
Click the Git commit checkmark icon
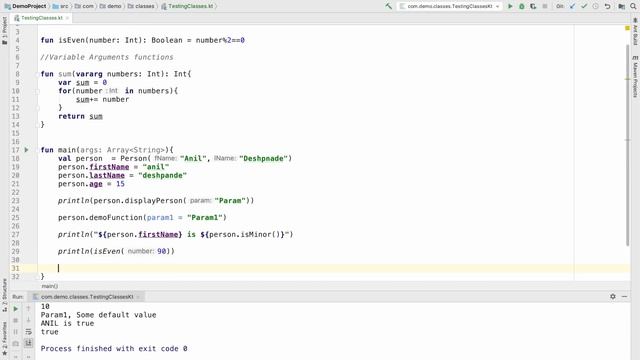584,6
